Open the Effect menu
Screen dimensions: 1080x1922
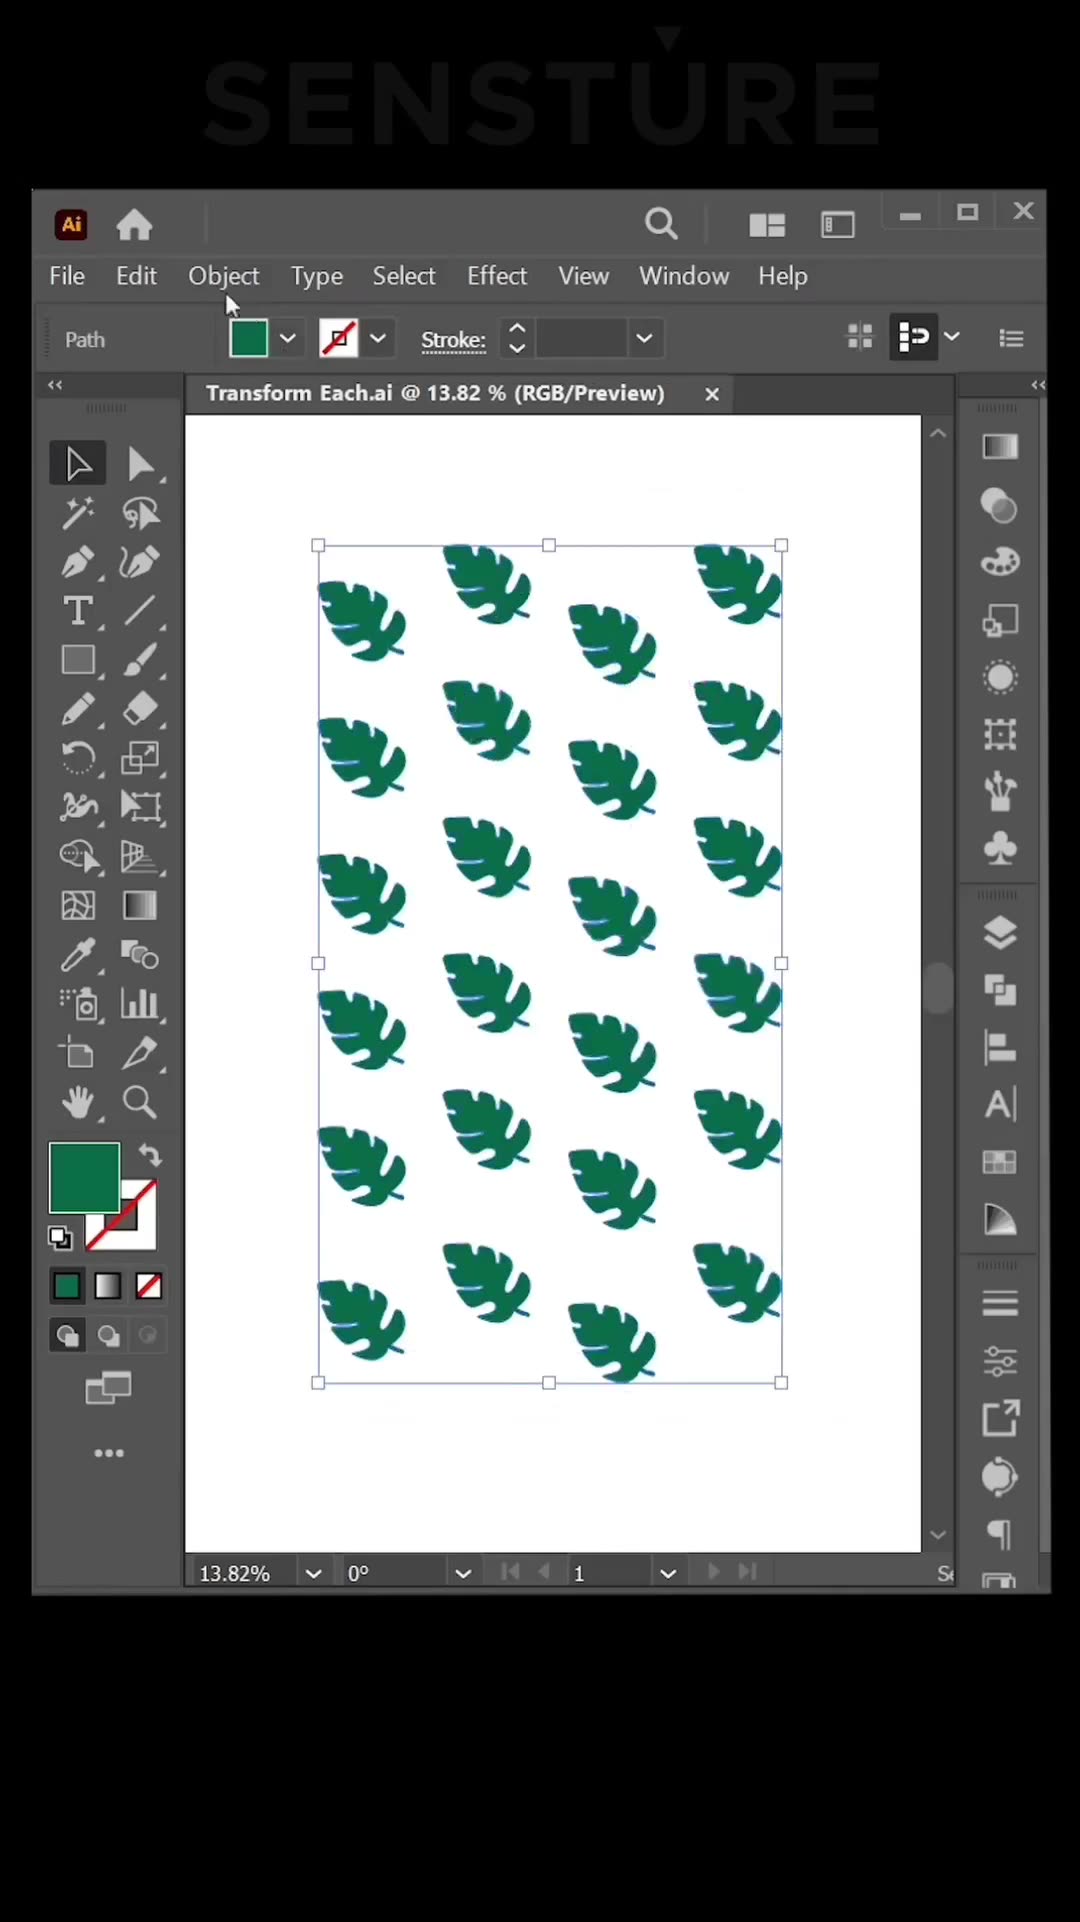click(497, 276)
